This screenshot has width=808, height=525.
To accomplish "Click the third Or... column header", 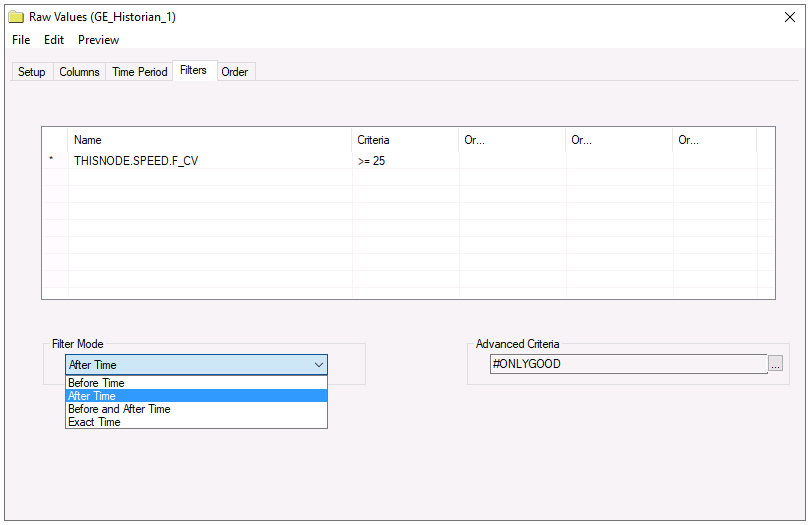I will coord(715,140).
